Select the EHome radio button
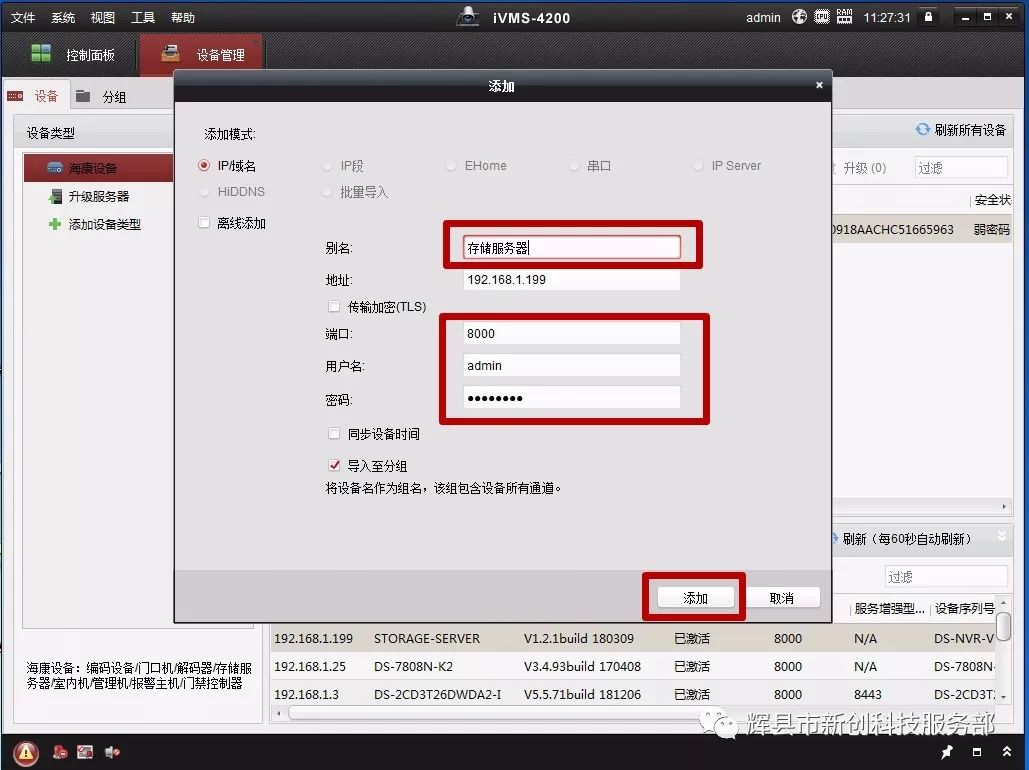The width and height of the screenshot is (1029, 770). coord(451,165)
